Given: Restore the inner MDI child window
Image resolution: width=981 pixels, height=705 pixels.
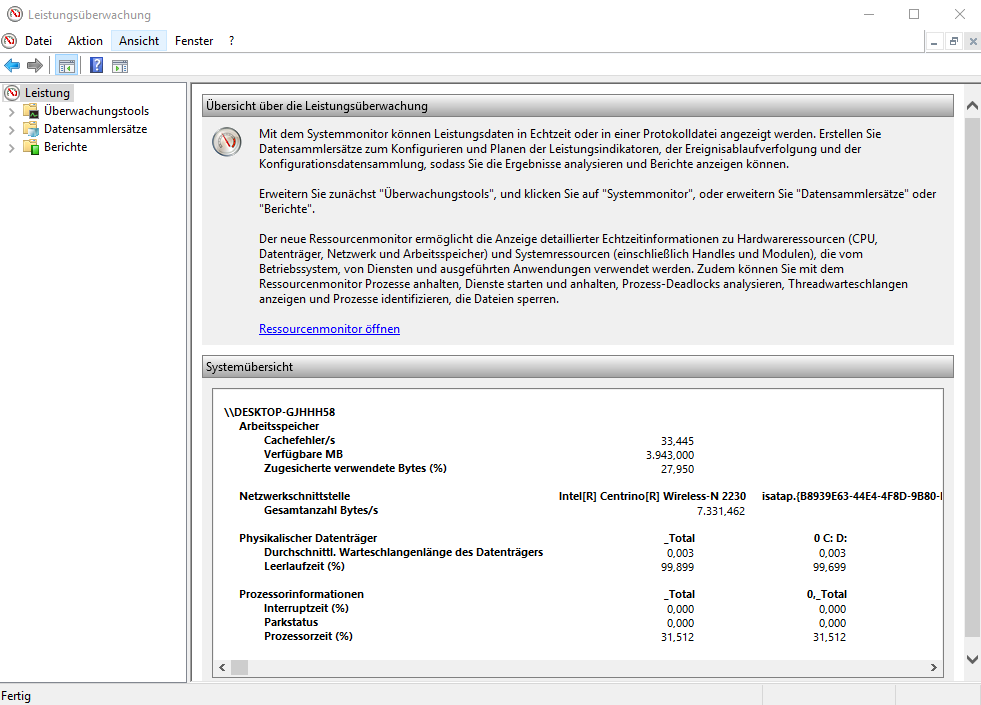Looking at the screenshot, I should (x=953, y=41).
